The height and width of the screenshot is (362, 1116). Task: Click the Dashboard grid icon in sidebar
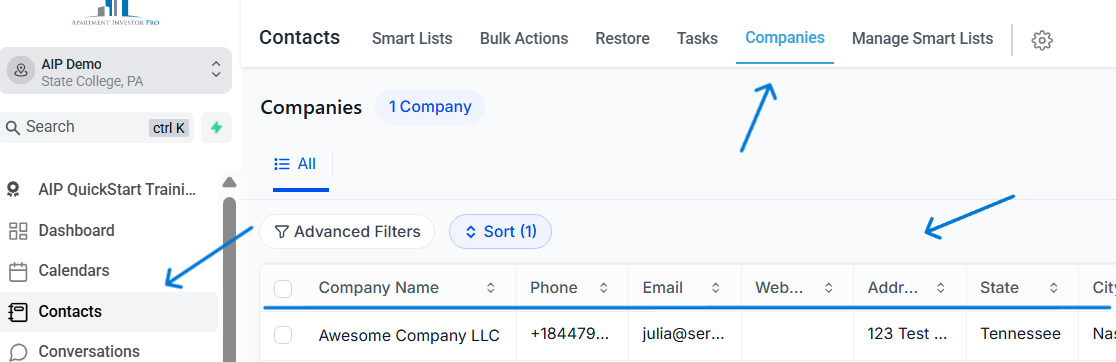pyautogui.click(x=19, y=230)
